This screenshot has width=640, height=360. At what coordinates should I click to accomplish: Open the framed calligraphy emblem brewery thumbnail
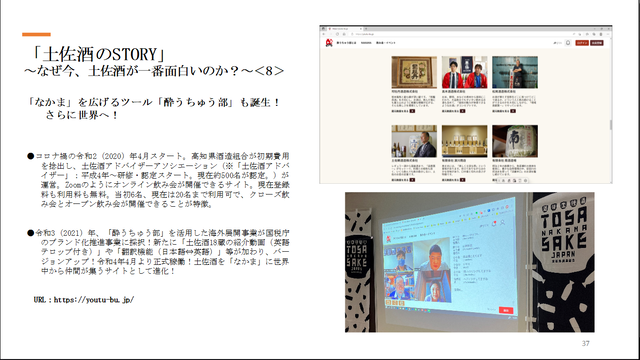point(414,72)
